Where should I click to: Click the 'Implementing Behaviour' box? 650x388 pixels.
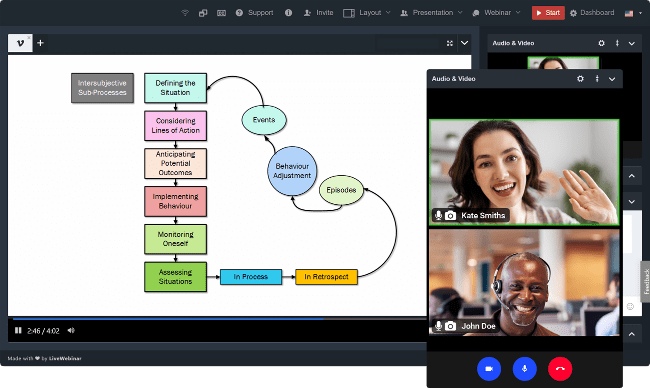click(175, 201)
